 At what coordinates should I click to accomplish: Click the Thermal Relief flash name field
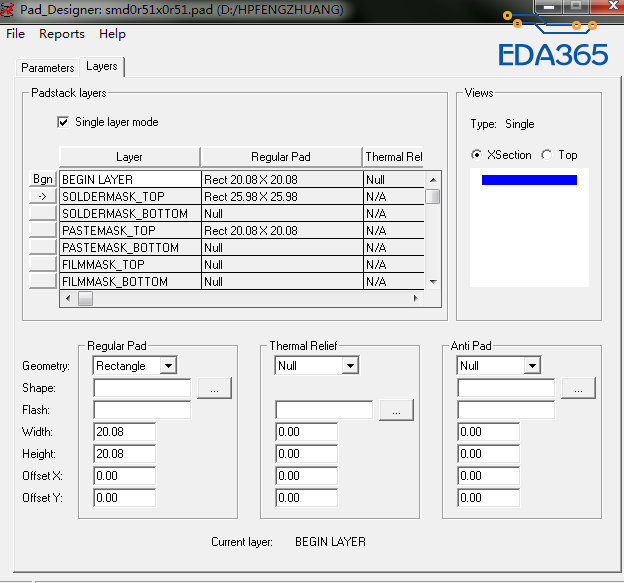[x=324, y=410]
